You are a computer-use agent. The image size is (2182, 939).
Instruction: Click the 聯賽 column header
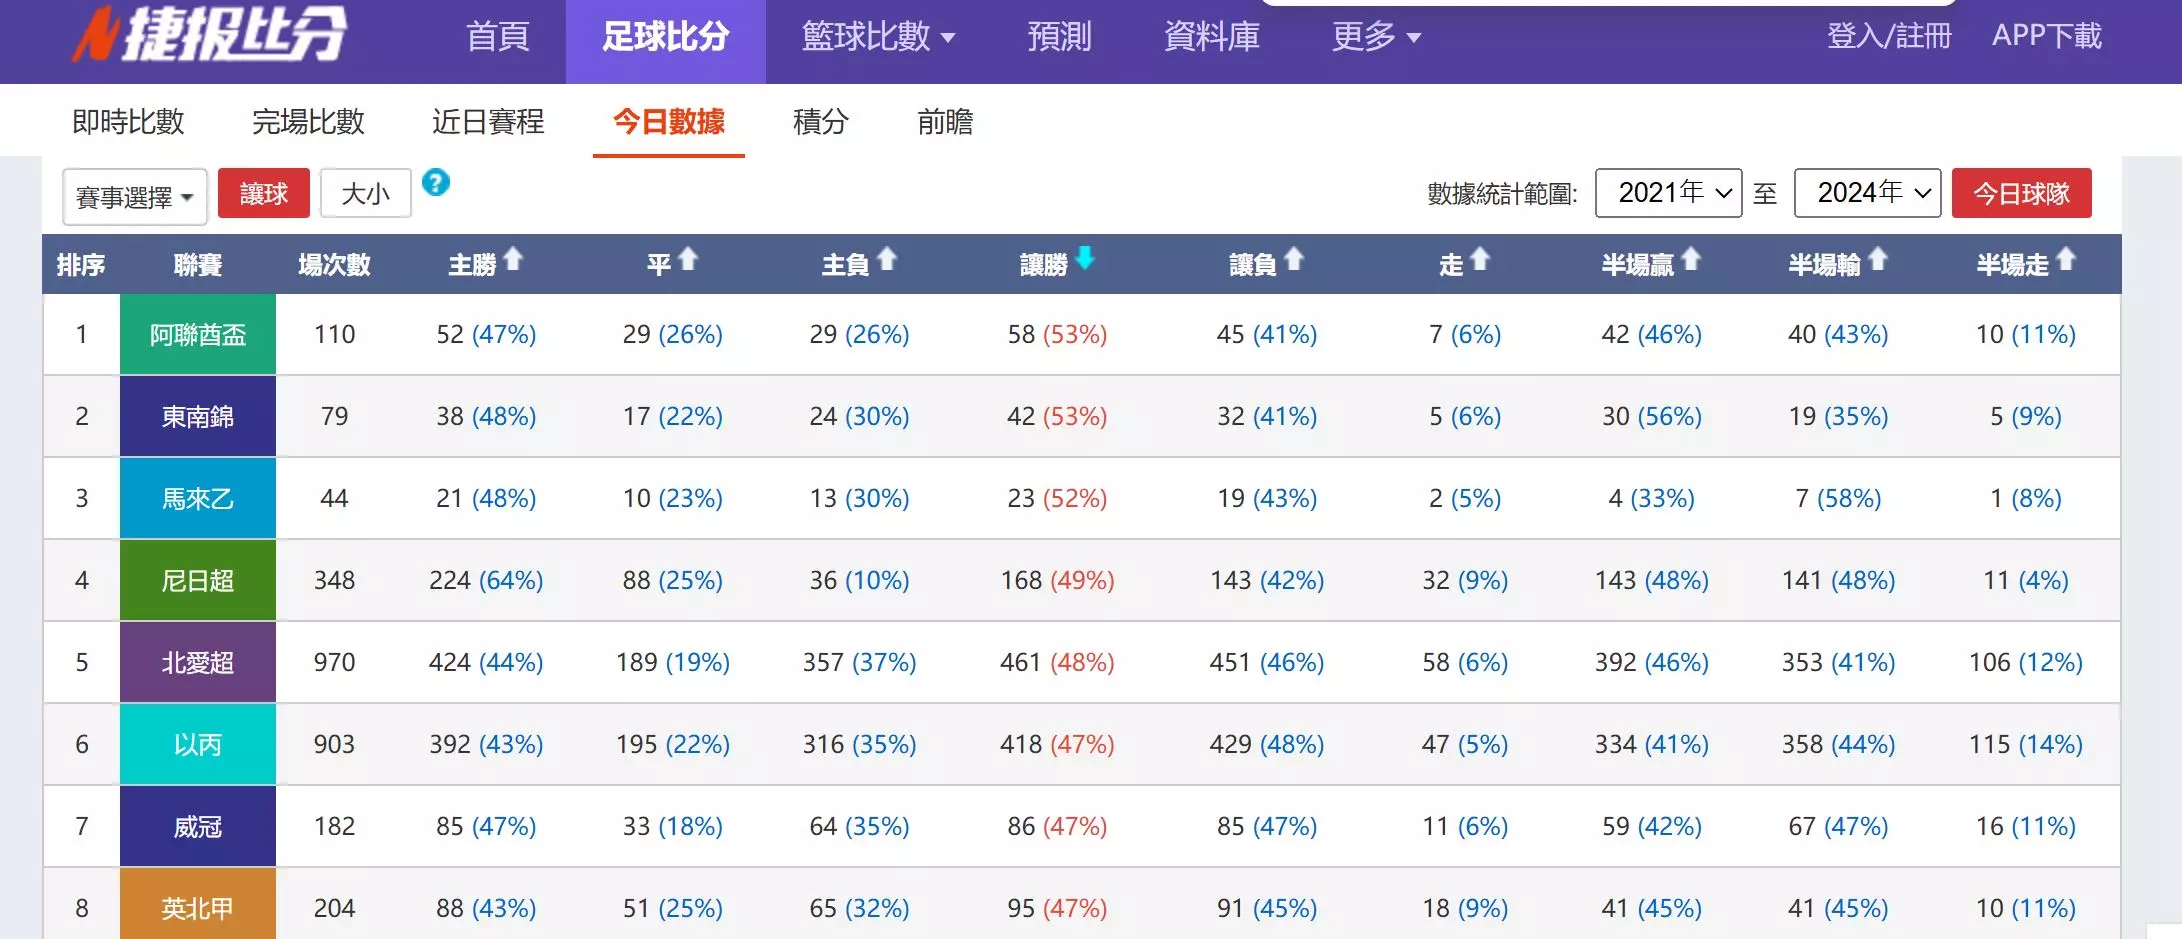pos(198,265)
